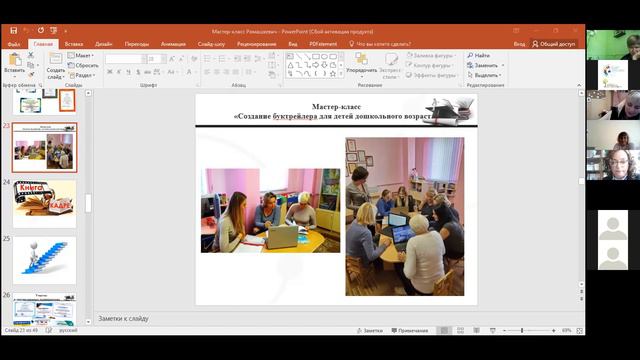Viewport: 640px width, 360px height.
Task: Start slideshow from status bar icon
Action: coord(493,330)
